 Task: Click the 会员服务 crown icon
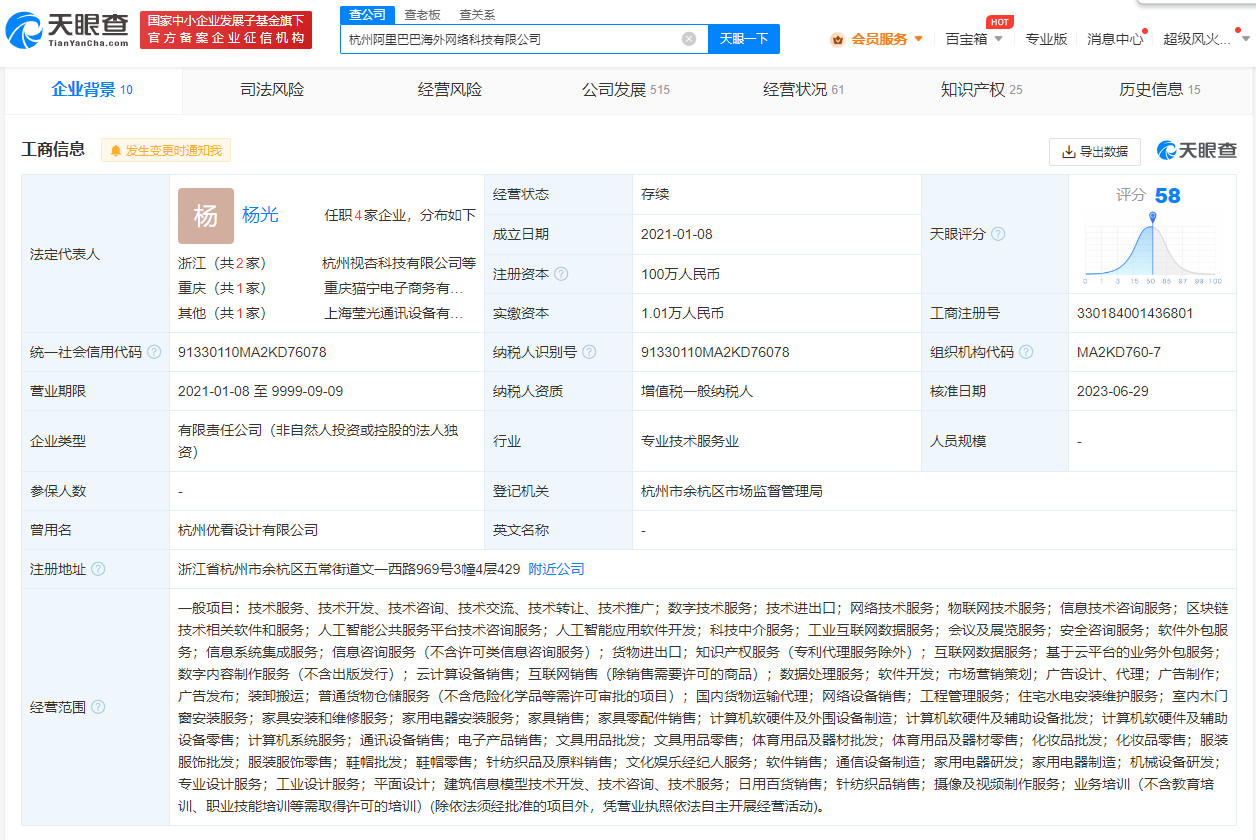837,39
